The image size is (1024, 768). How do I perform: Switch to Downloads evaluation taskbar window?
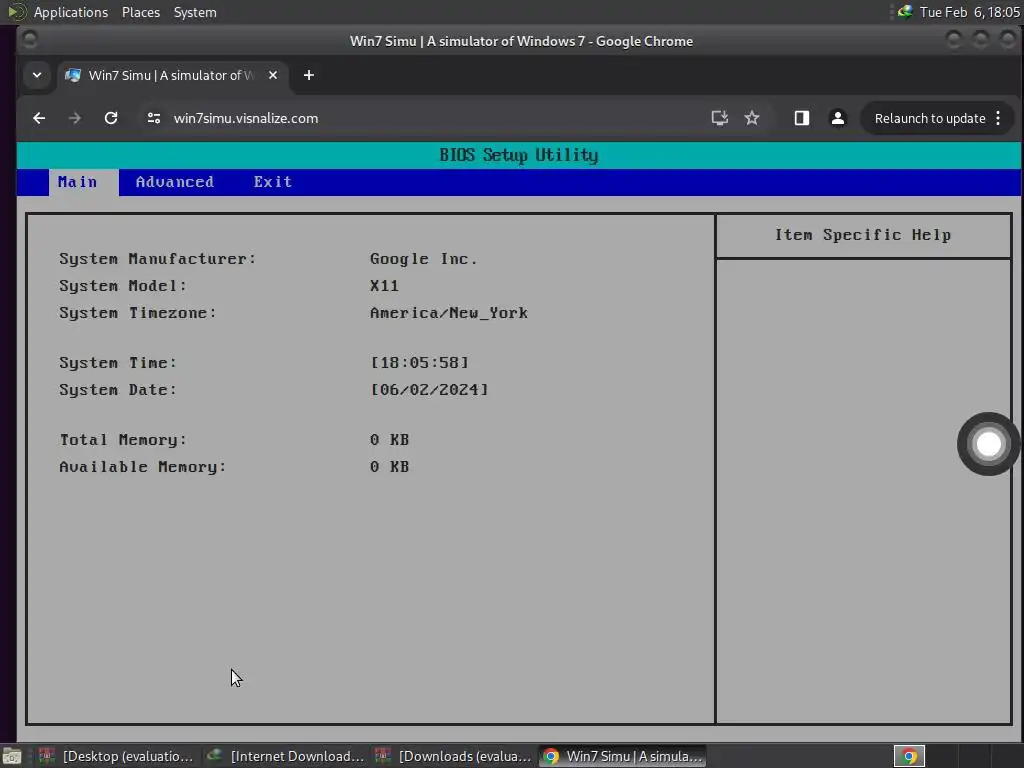pos(454,756)
